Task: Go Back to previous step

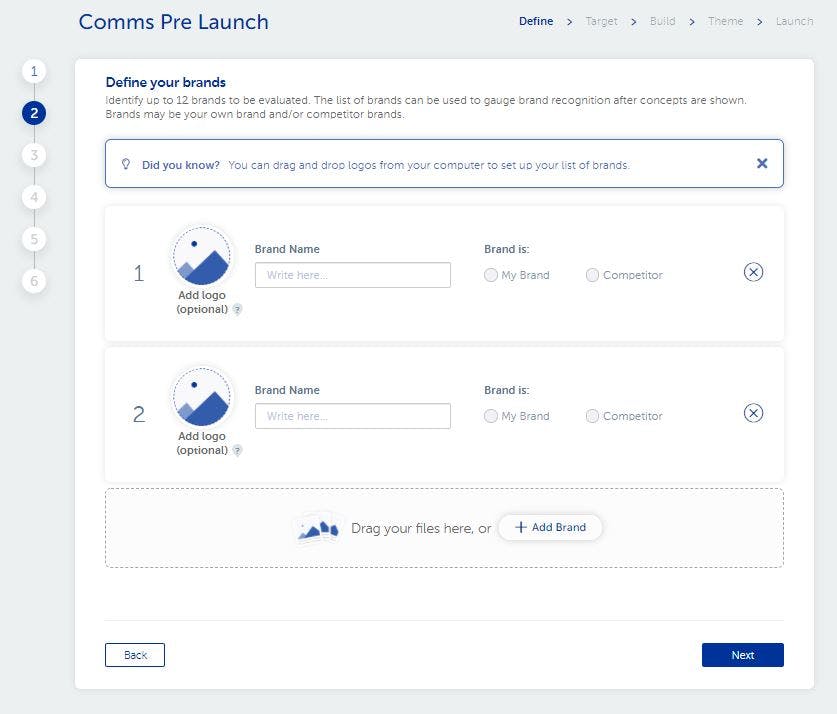Action: 135,655
